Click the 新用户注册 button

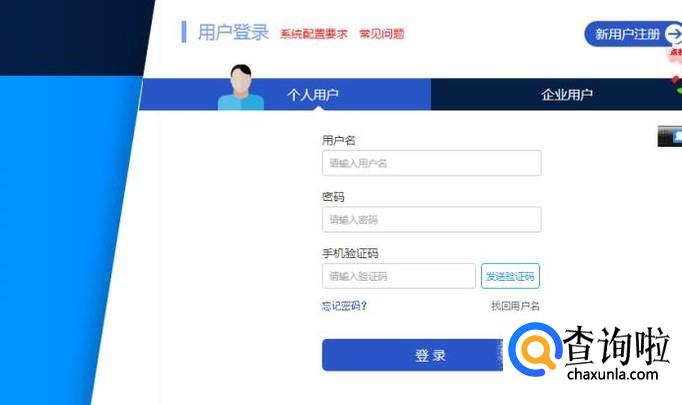[633, 34]
